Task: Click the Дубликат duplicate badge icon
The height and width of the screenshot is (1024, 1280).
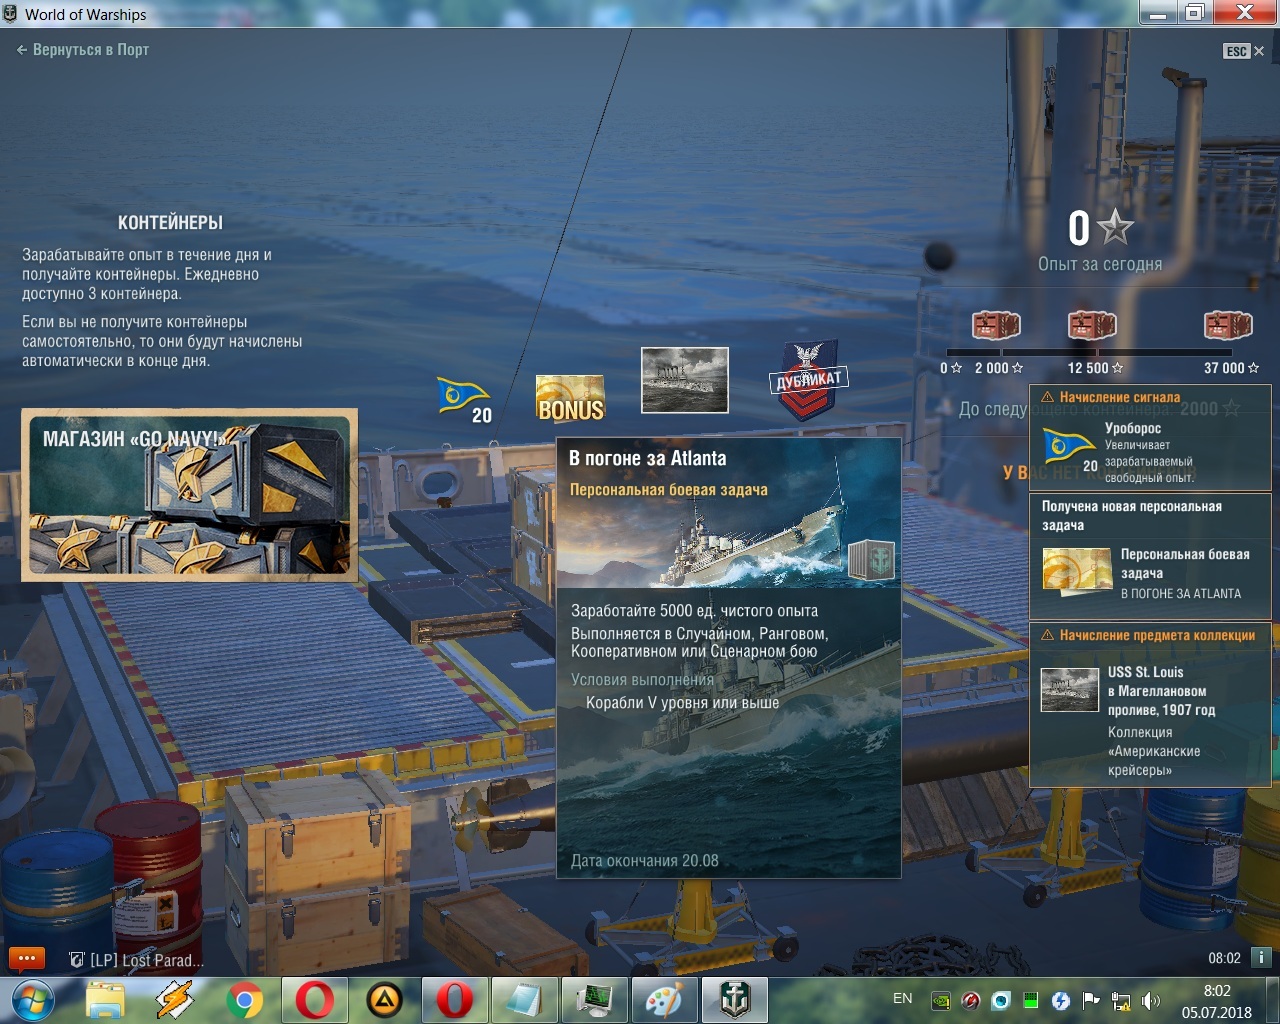Action: tap(808, 381)
